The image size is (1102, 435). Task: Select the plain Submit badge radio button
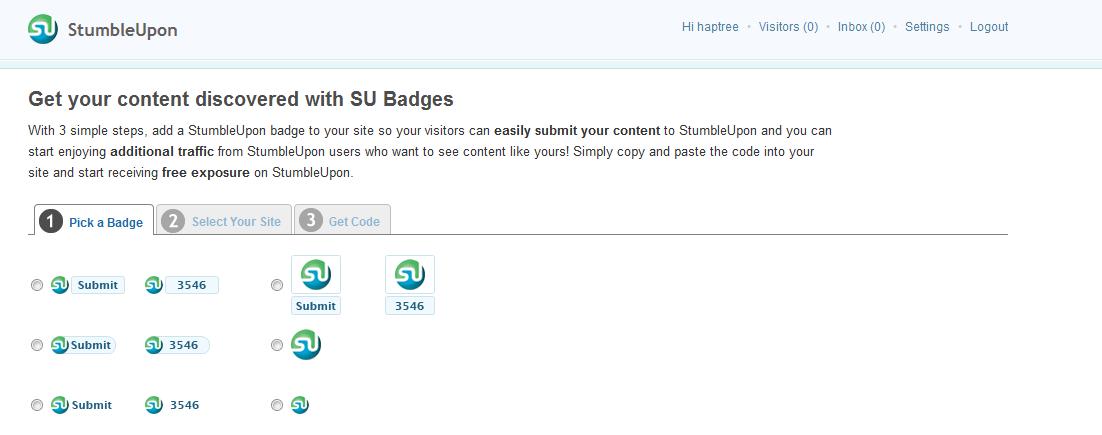click(37, 405)
